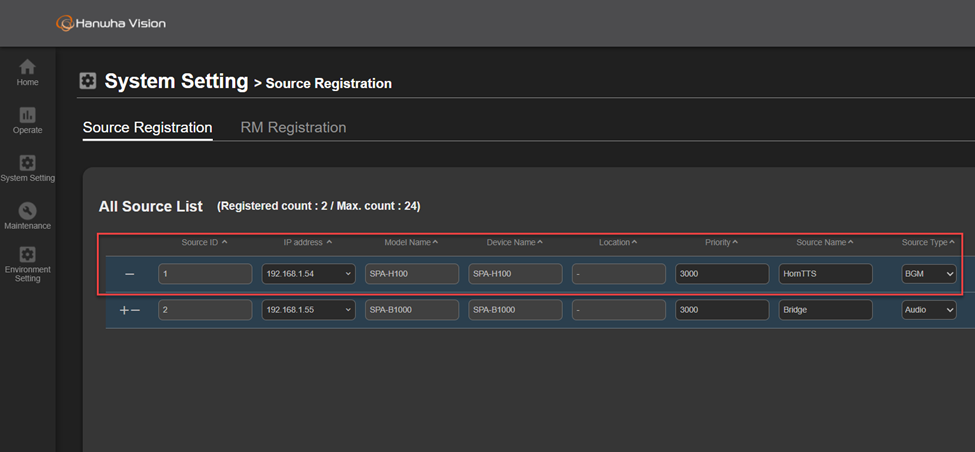Image resolution: width=975 pixels, height=452 pixels.
Task: Add a source using row 2 plus icon
Action: 124,310
